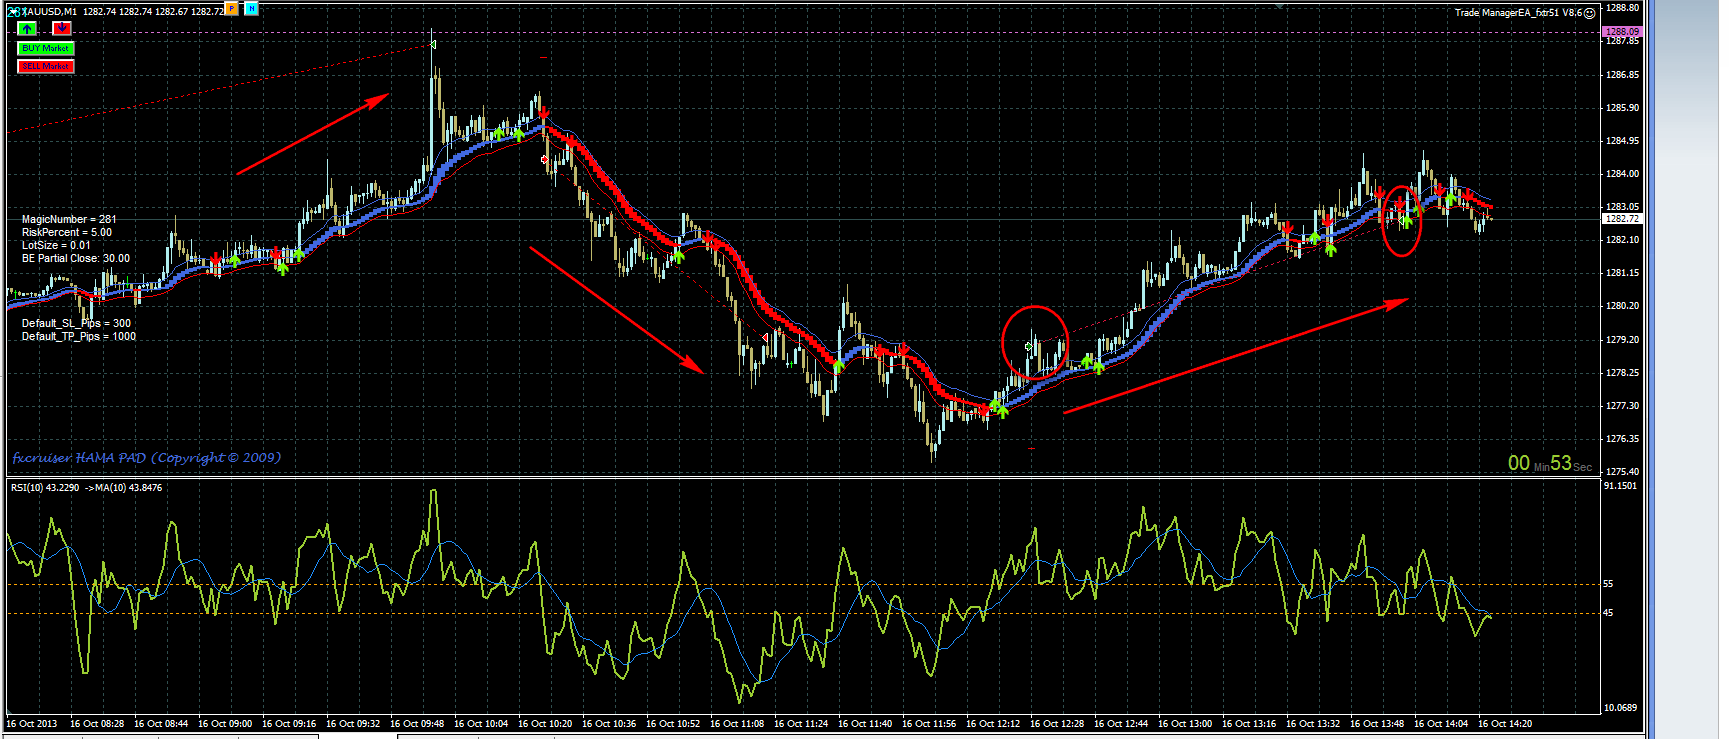Click the pink 1288.09 price level label
This screenshot has height=739, width=1729.
pos(1622,32)
